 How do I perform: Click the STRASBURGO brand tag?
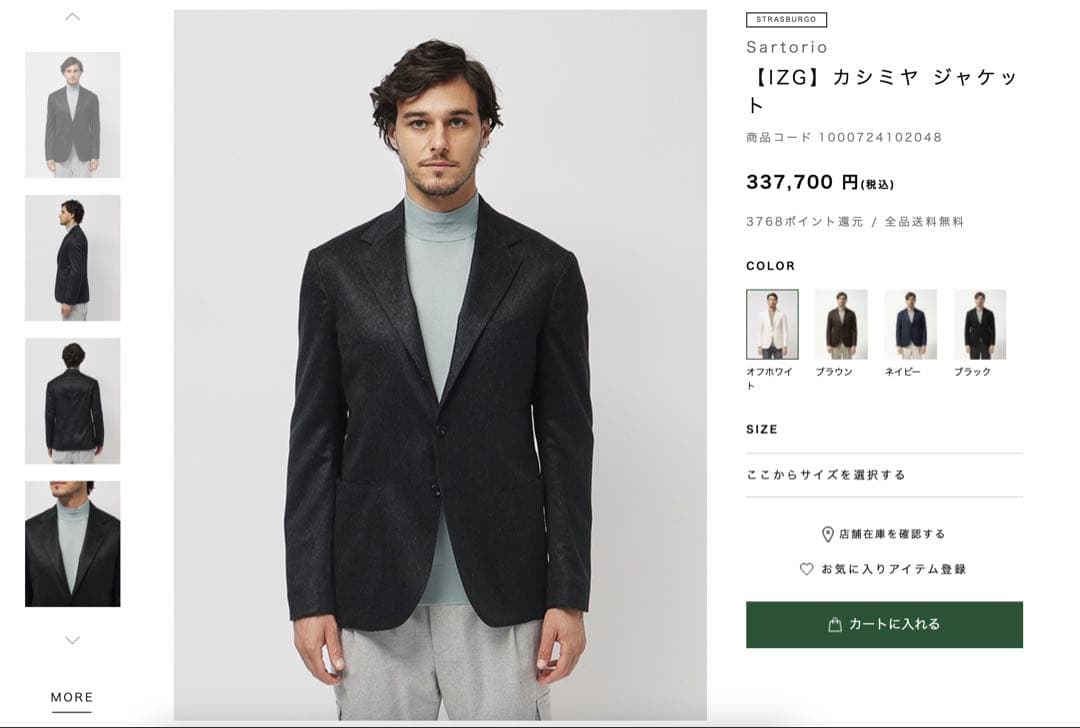[x=786, y=19]
